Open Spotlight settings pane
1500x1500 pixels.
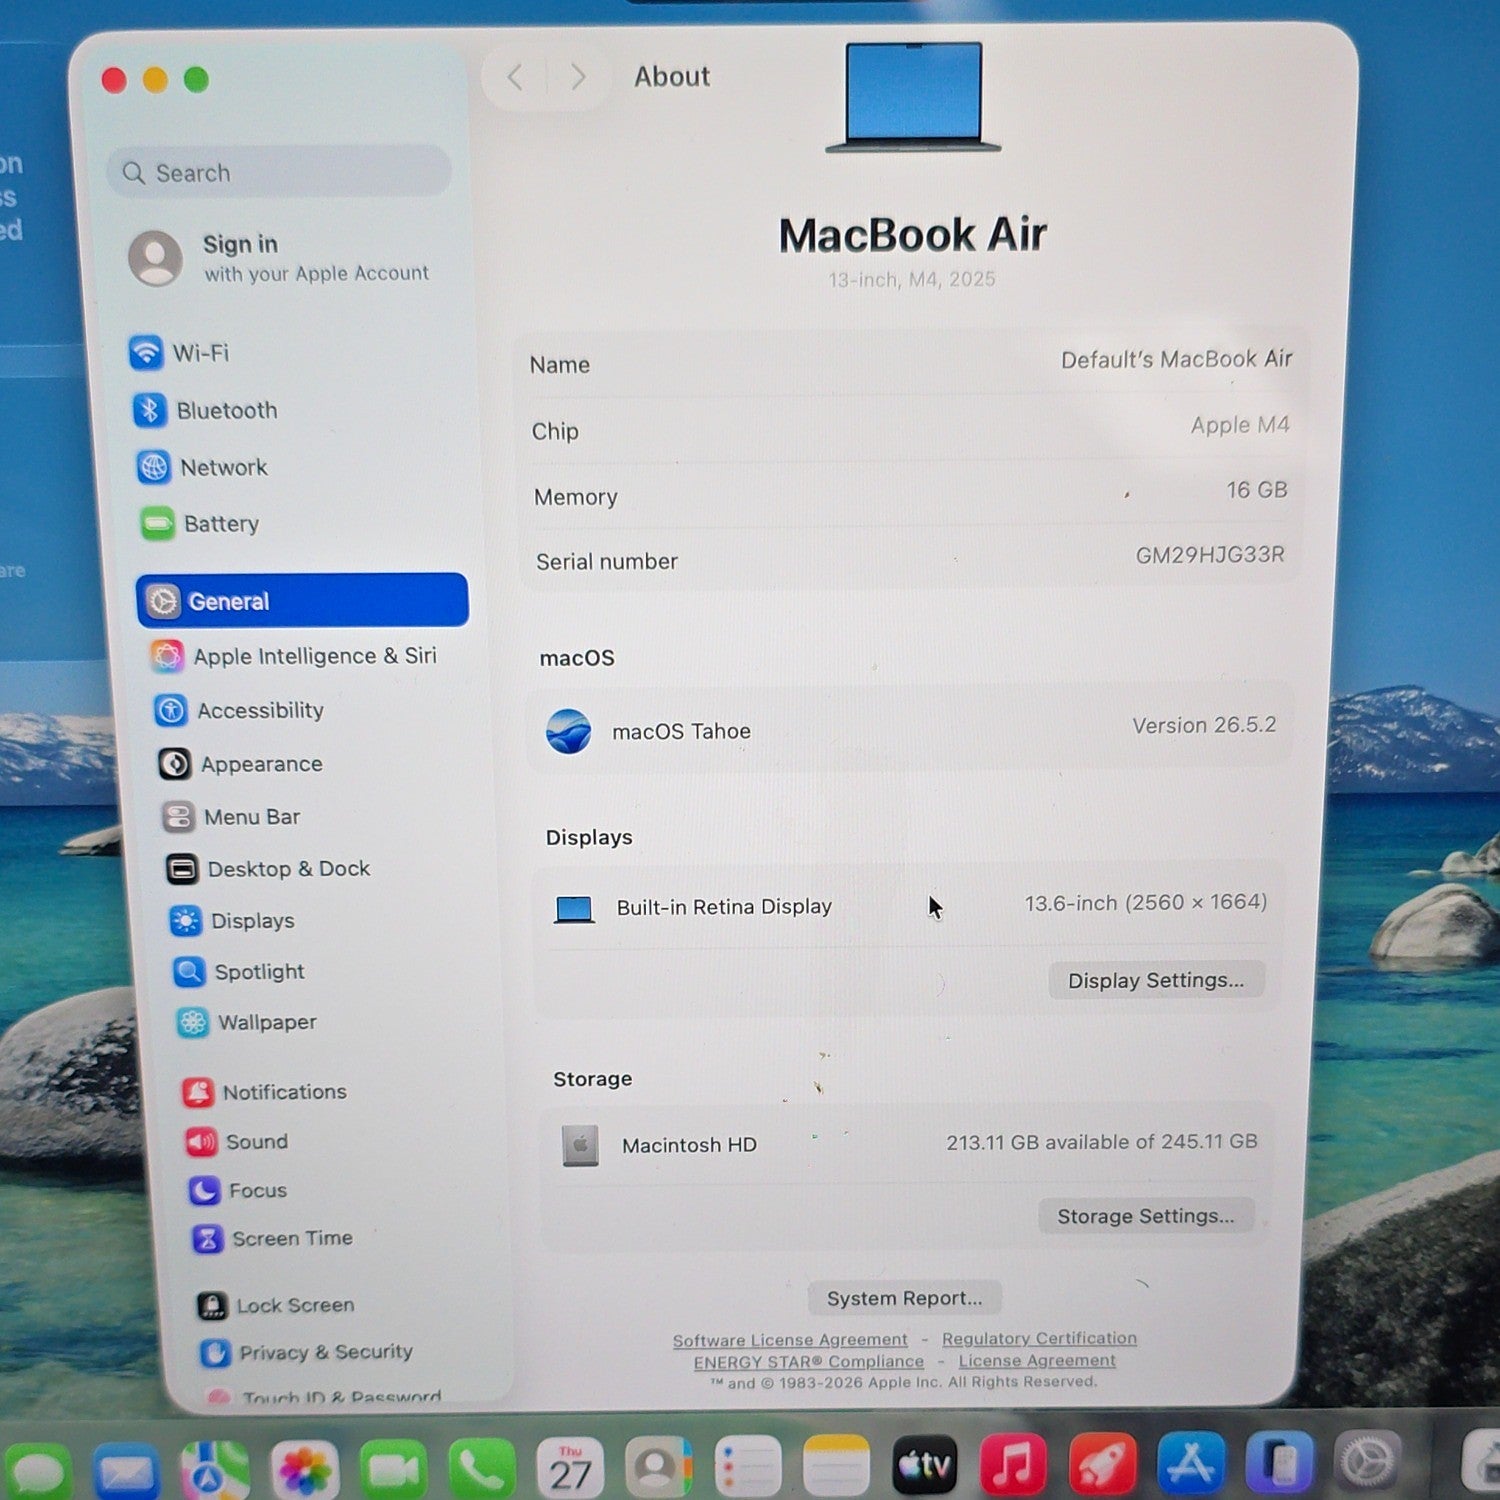tap(239, 972)
